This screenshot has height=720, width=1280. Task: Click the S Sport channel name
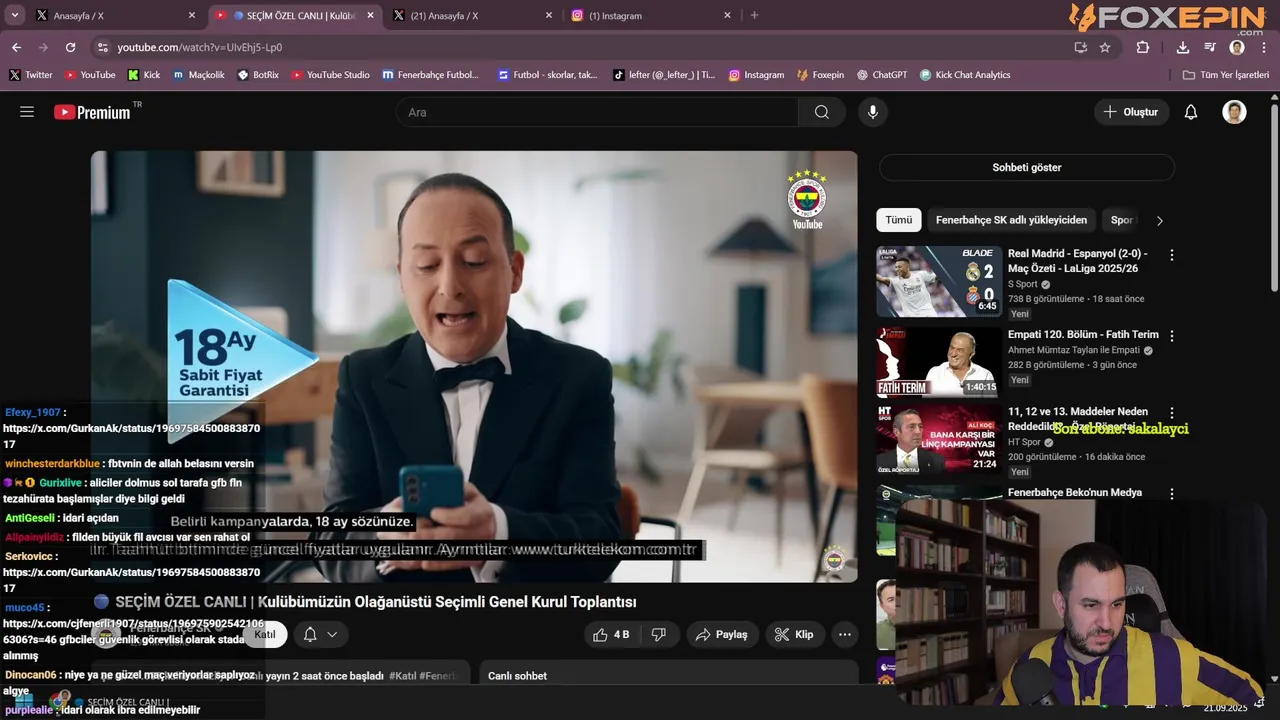tap(1023, 284)
